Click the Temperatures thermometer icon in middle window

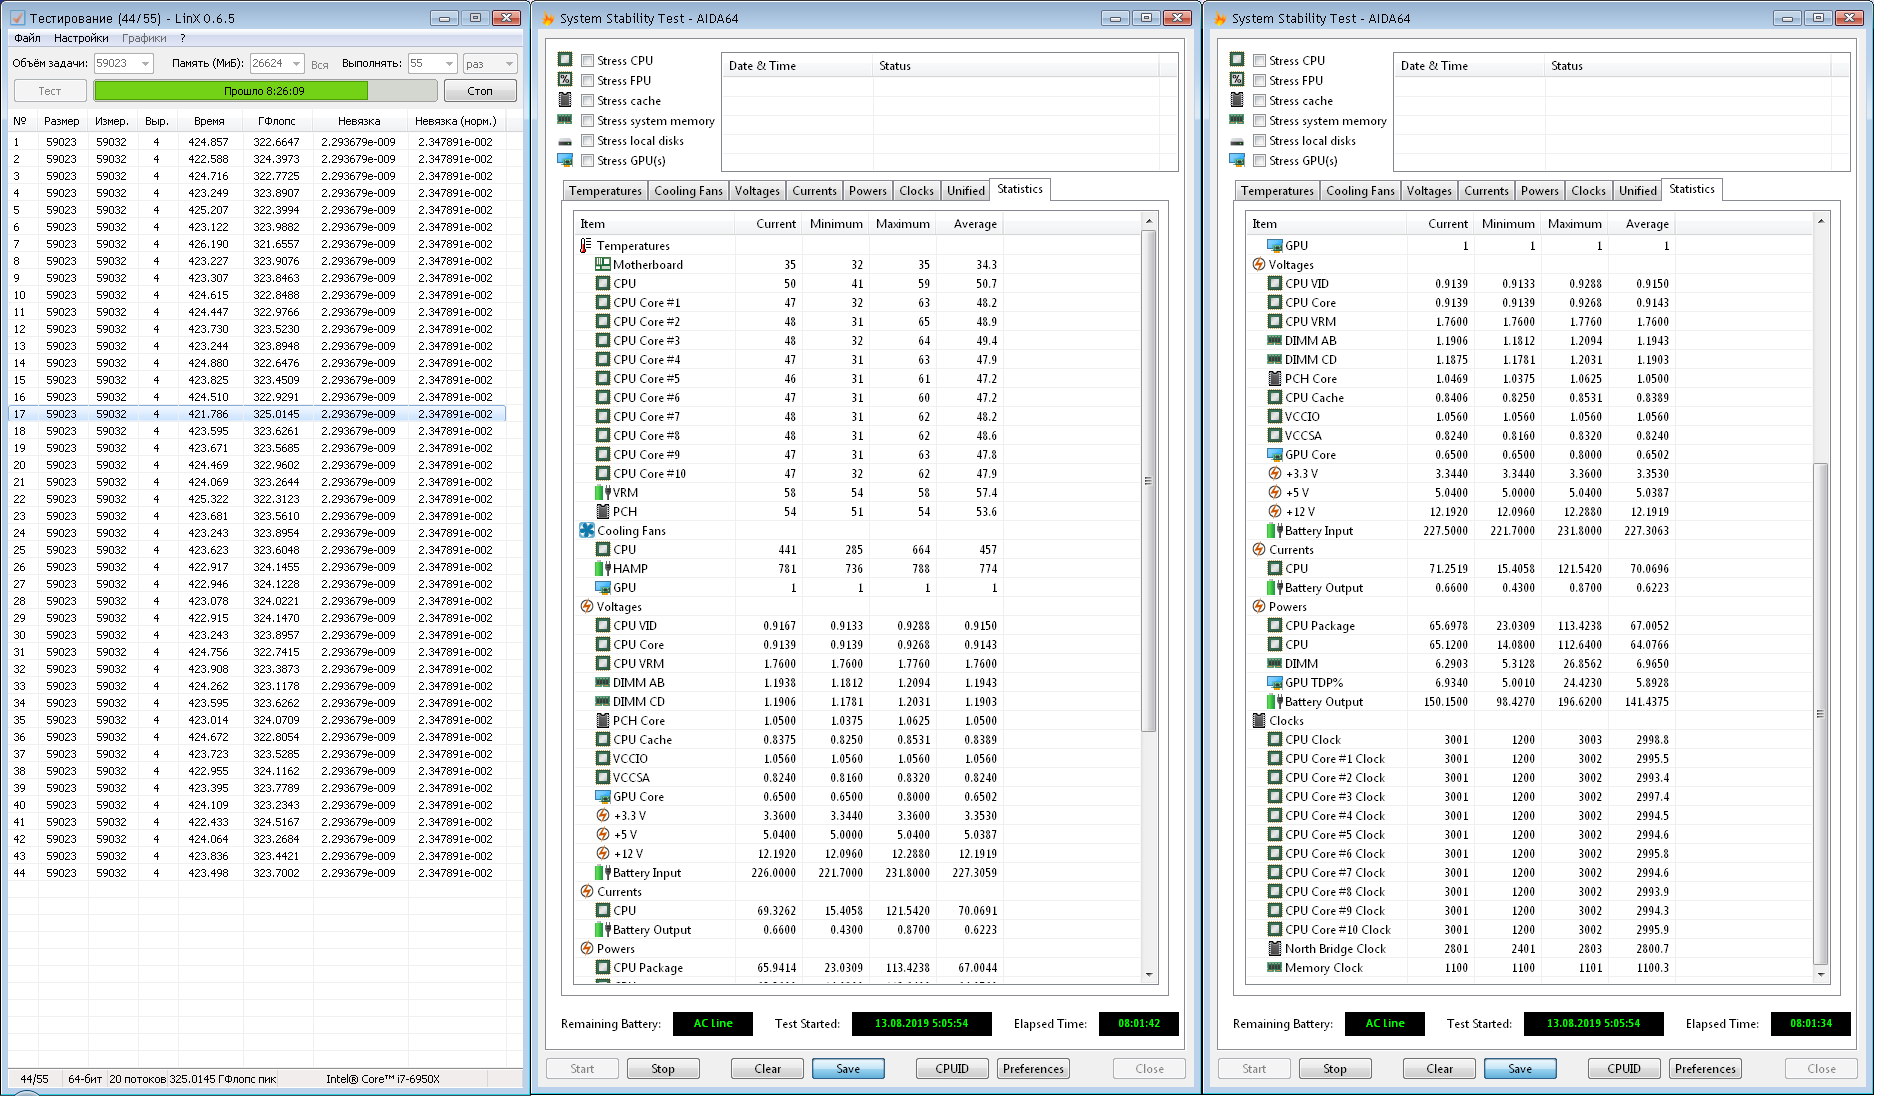[586, 246]
